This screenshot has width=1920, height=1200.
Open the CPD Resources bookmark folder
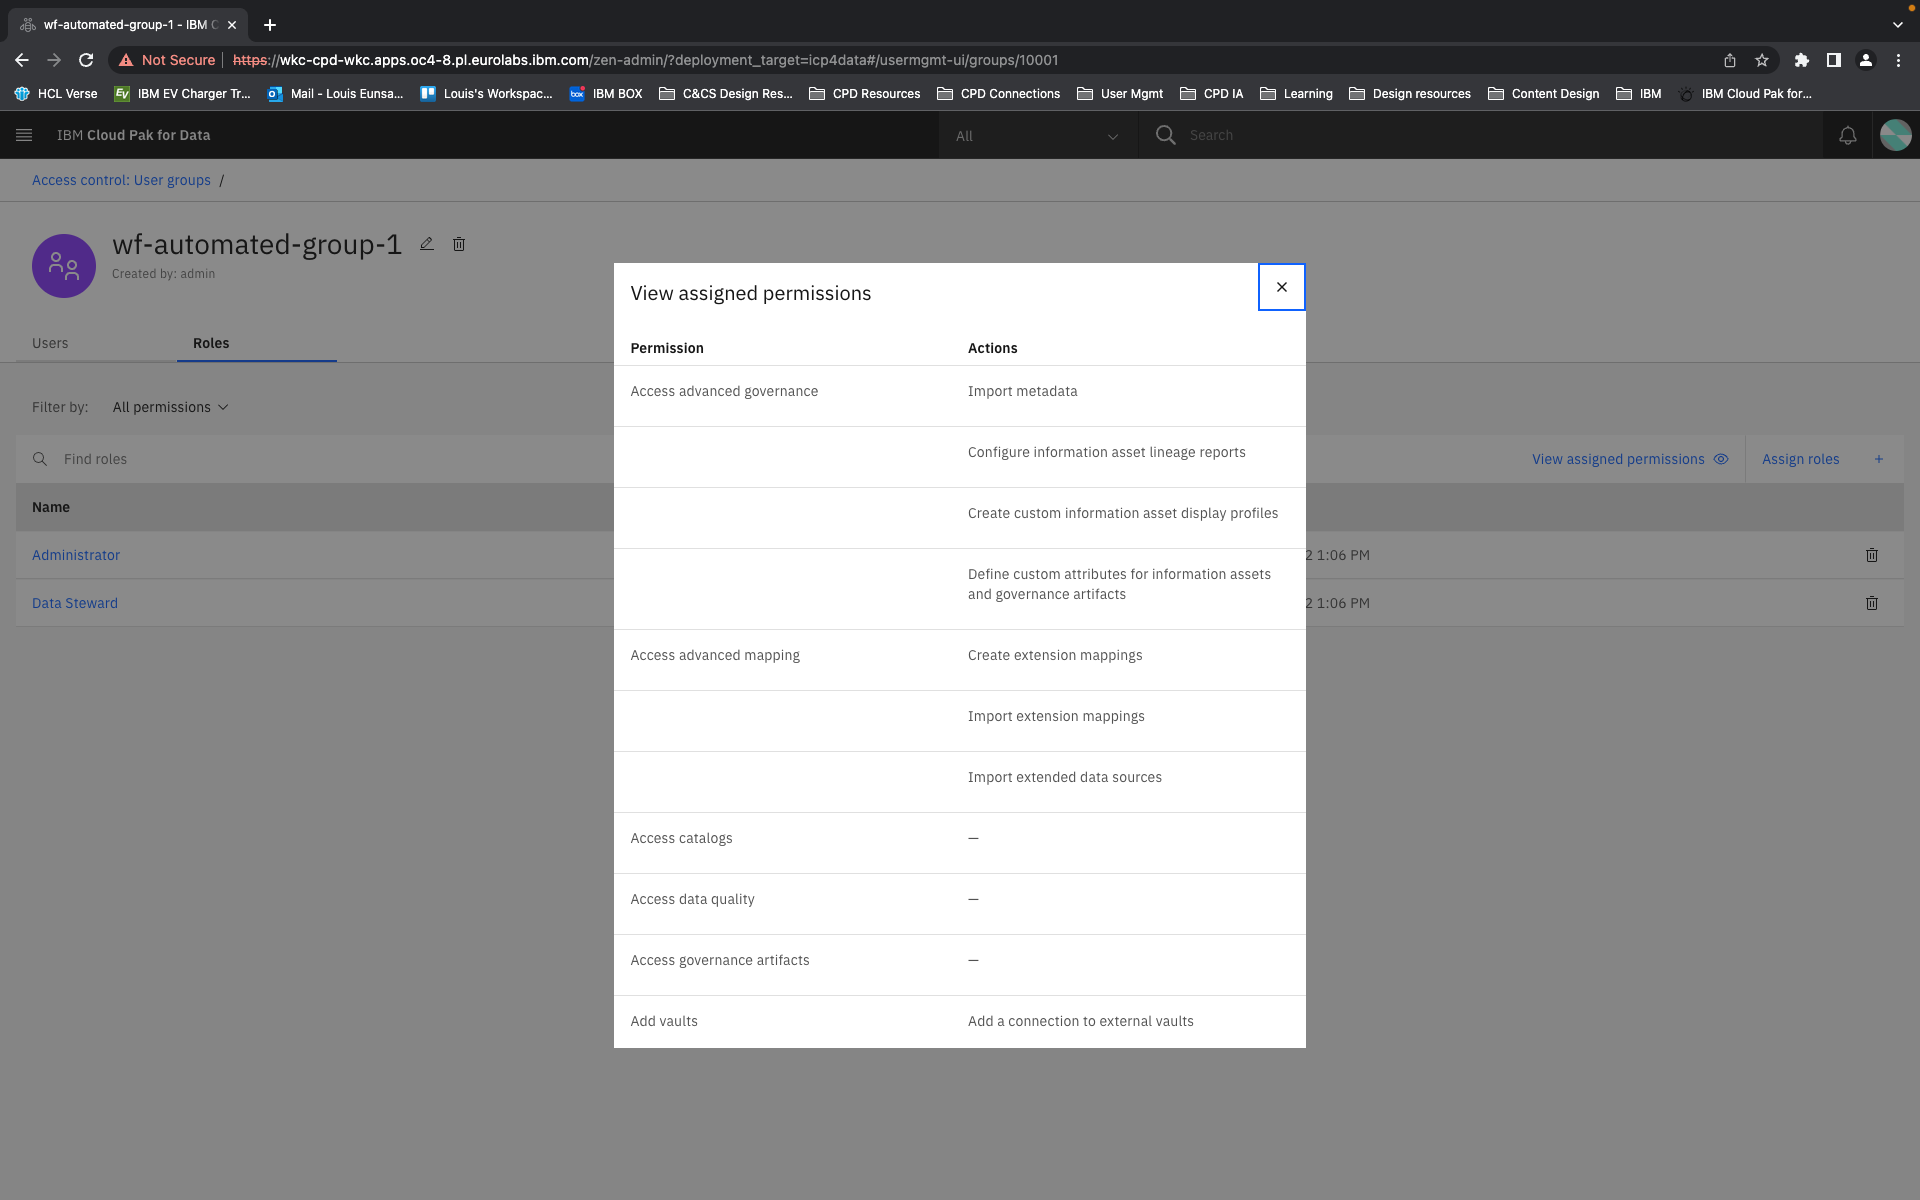[x=864, y=94]
